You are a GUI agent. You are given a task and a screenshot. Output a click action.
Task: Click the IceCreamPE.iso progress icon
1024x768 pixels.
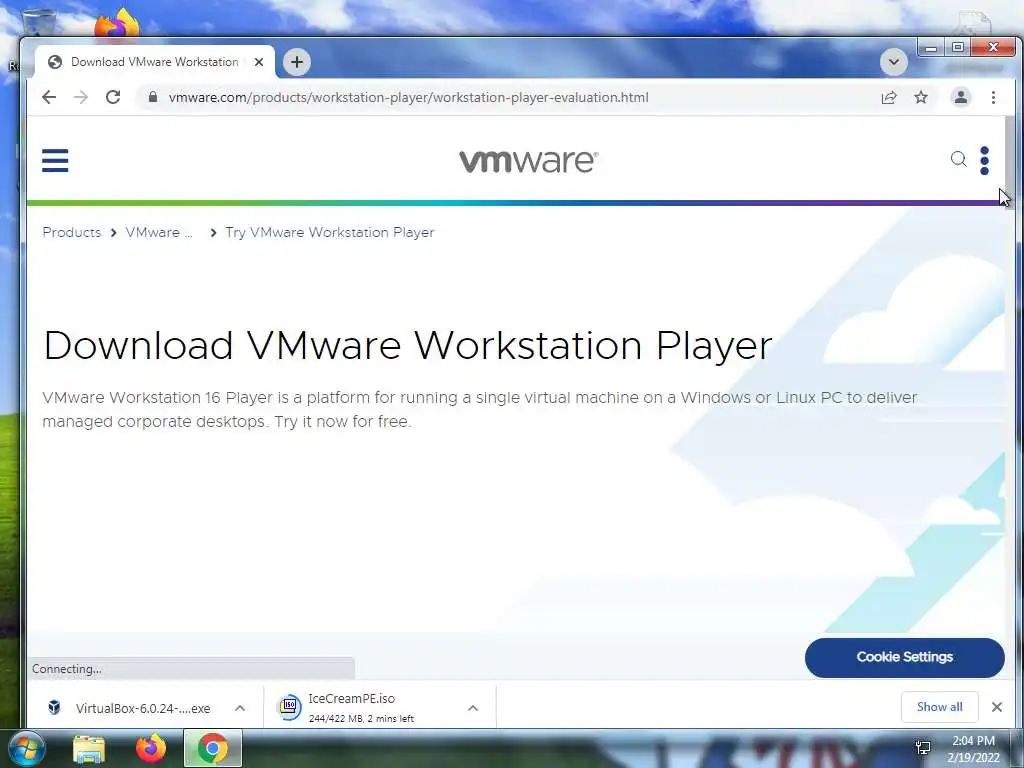[290, 707]
